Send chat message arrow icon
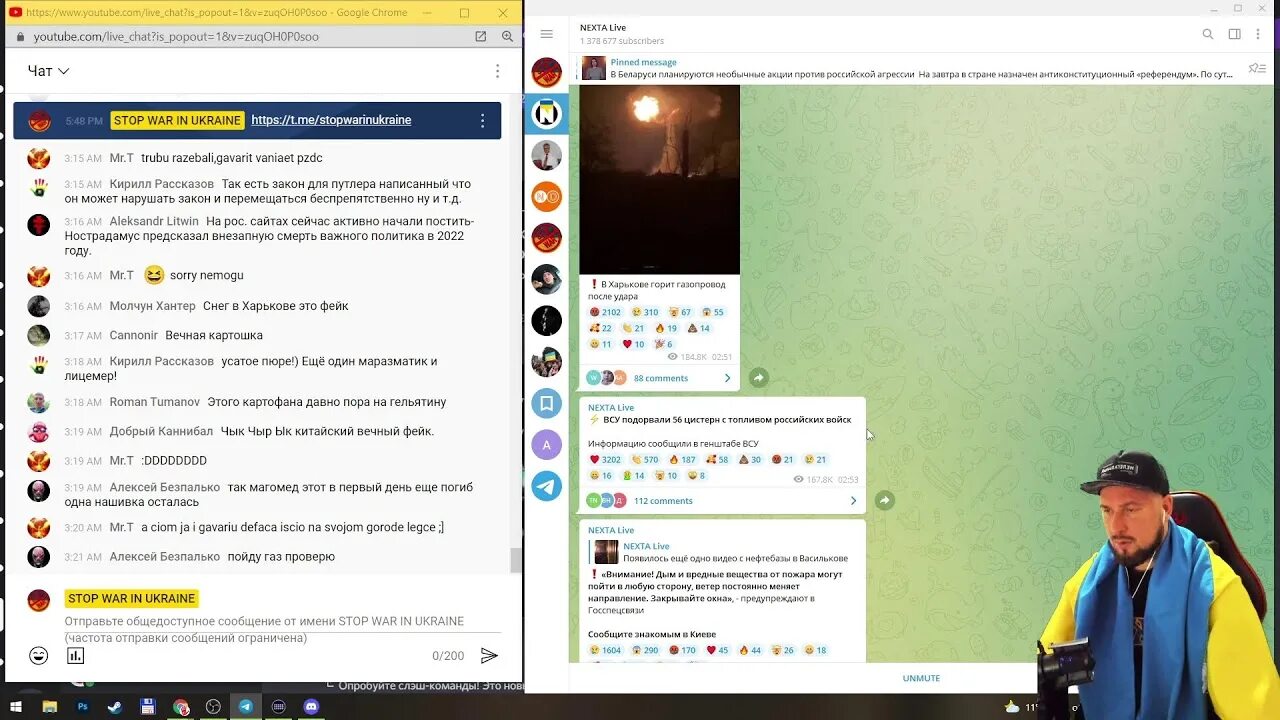 [x=489, y=656]
